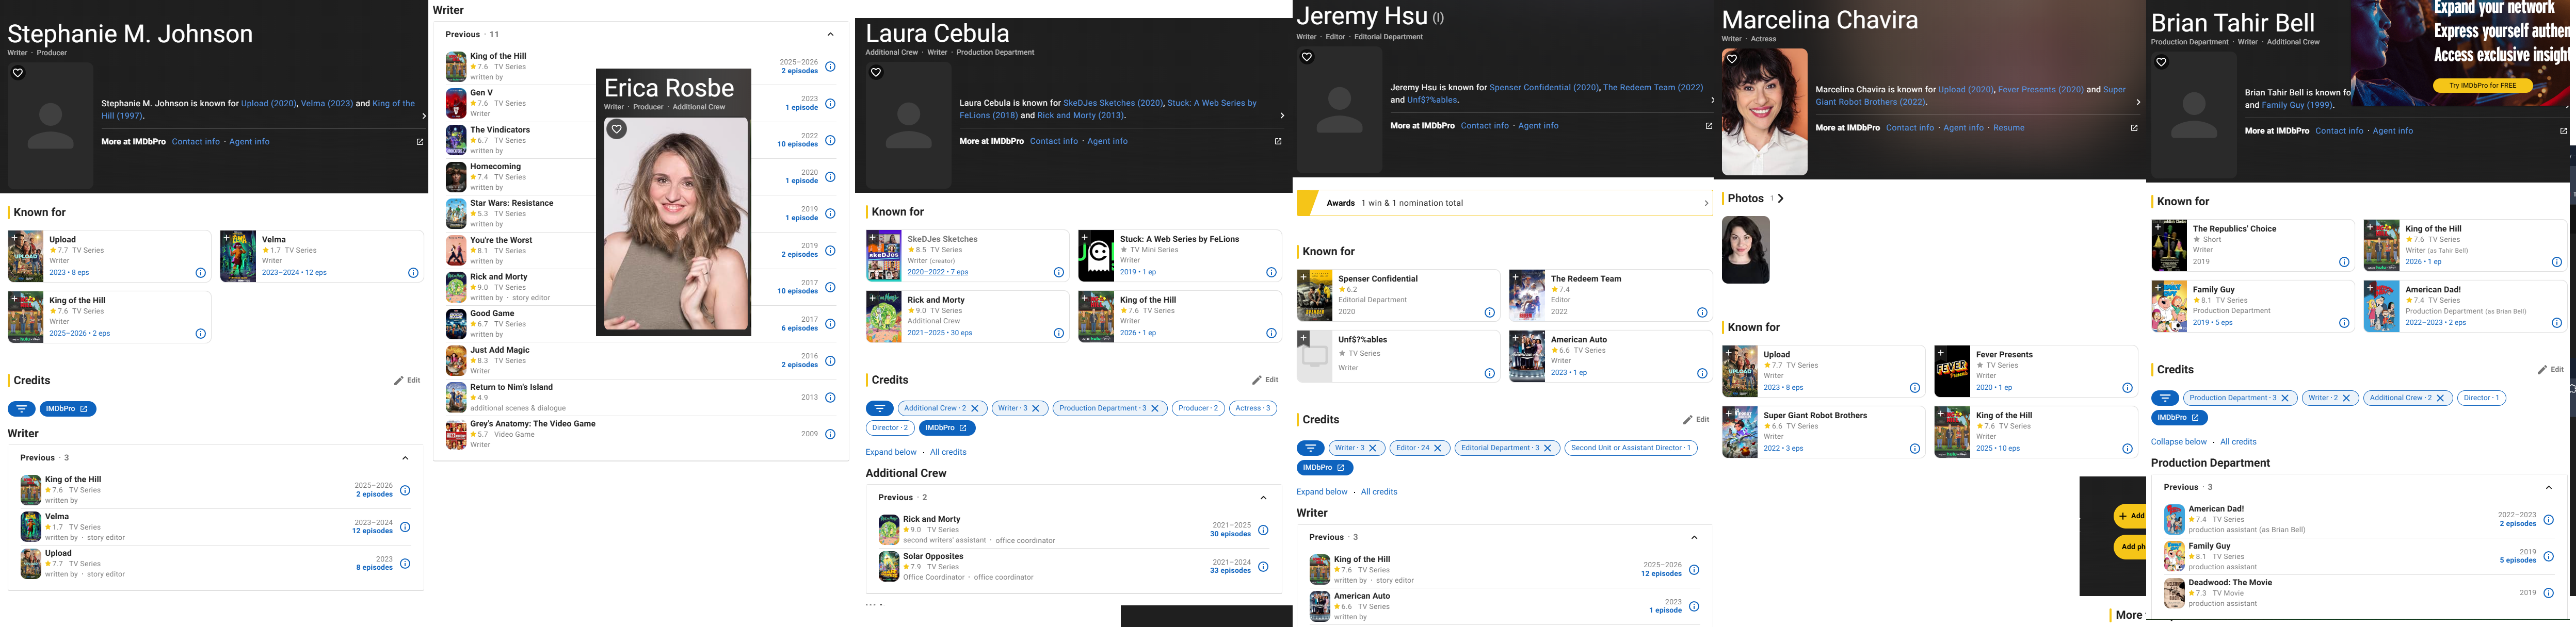Show info for Gen V in the Writer list

point(830,104)
